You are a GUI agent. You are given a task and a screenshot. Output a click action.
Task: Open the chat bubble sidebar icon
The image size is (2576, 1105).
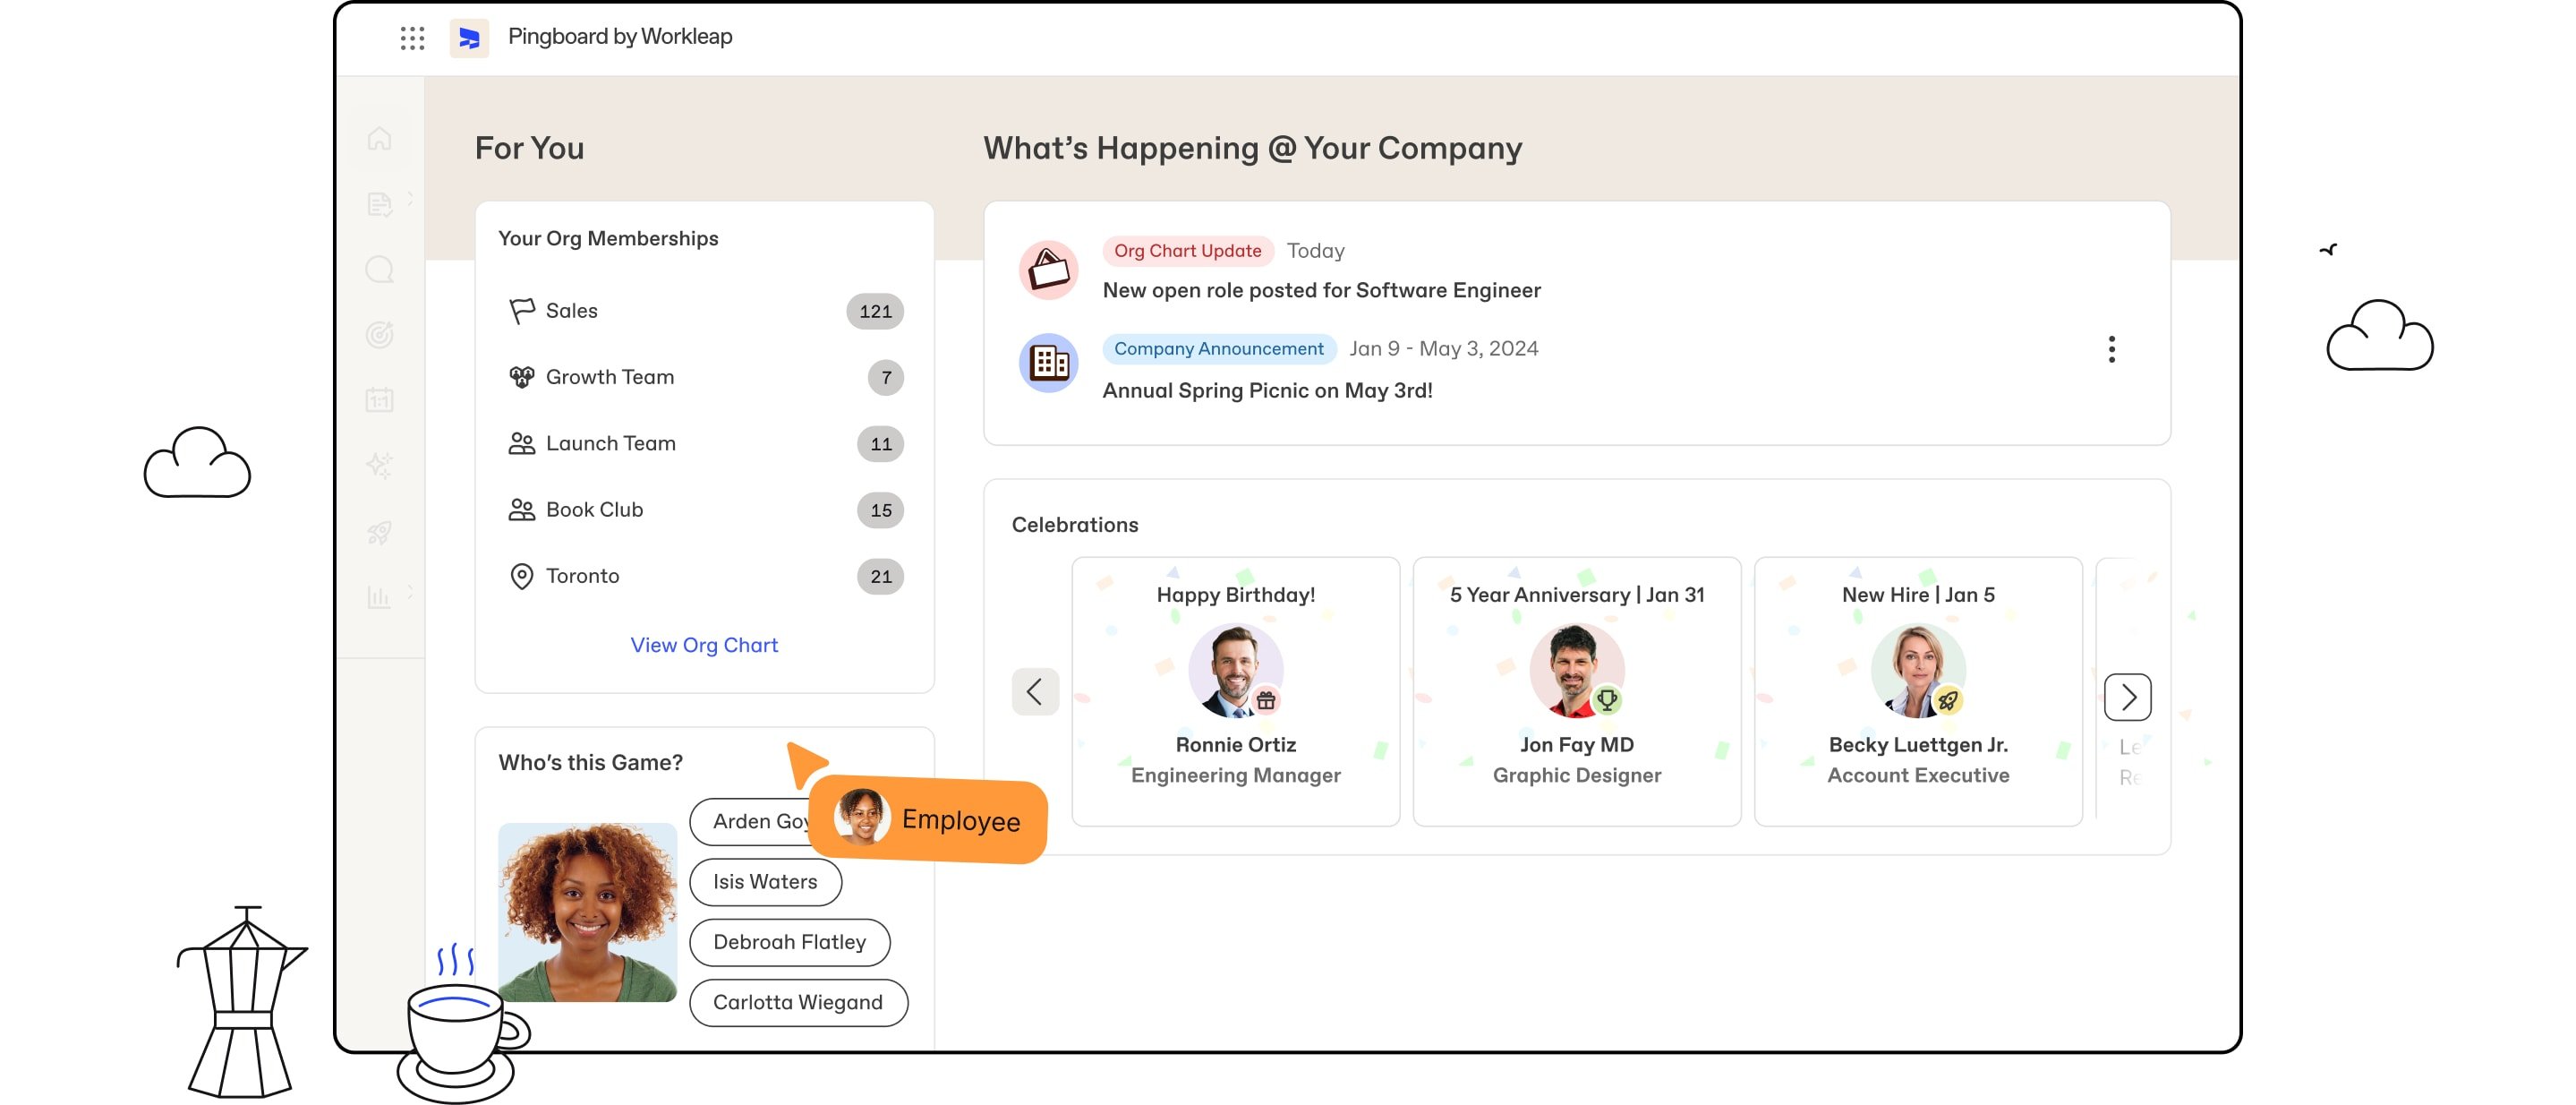click(379, 269)
